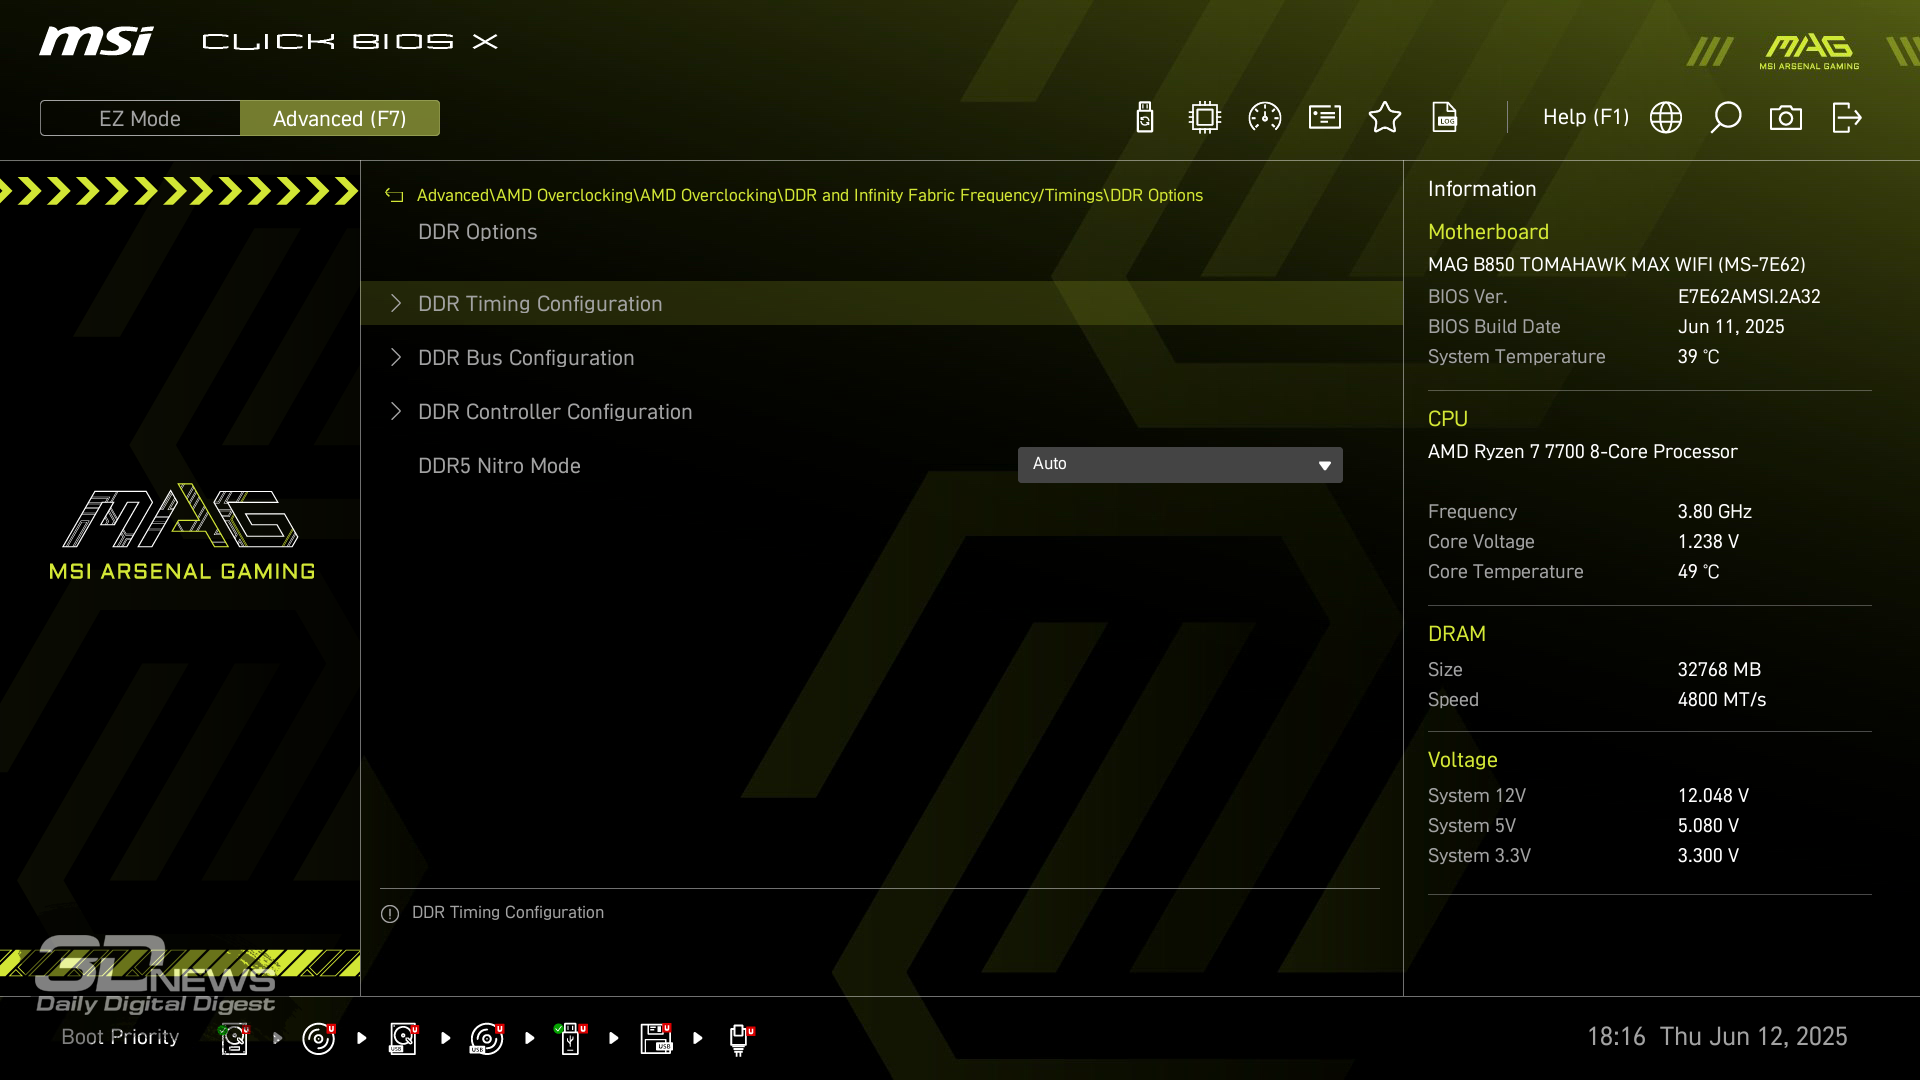Expand DDR Bus Configuration chevron

[396, 357]
